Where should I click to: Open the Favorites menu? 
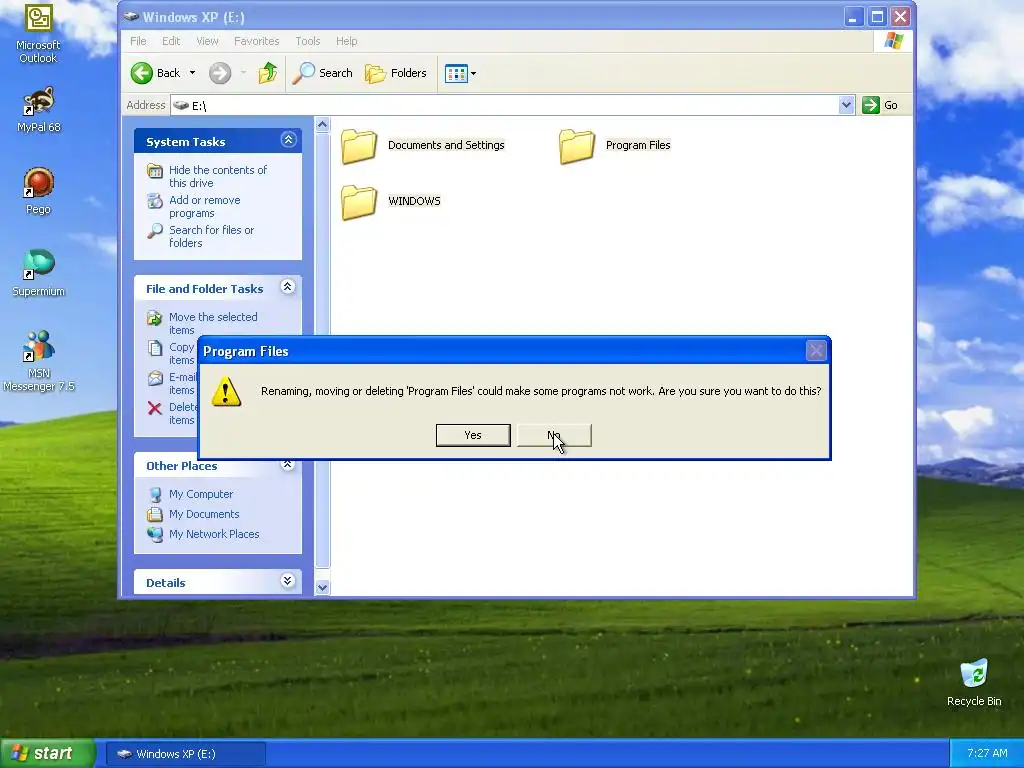click(x=256, y=41)
